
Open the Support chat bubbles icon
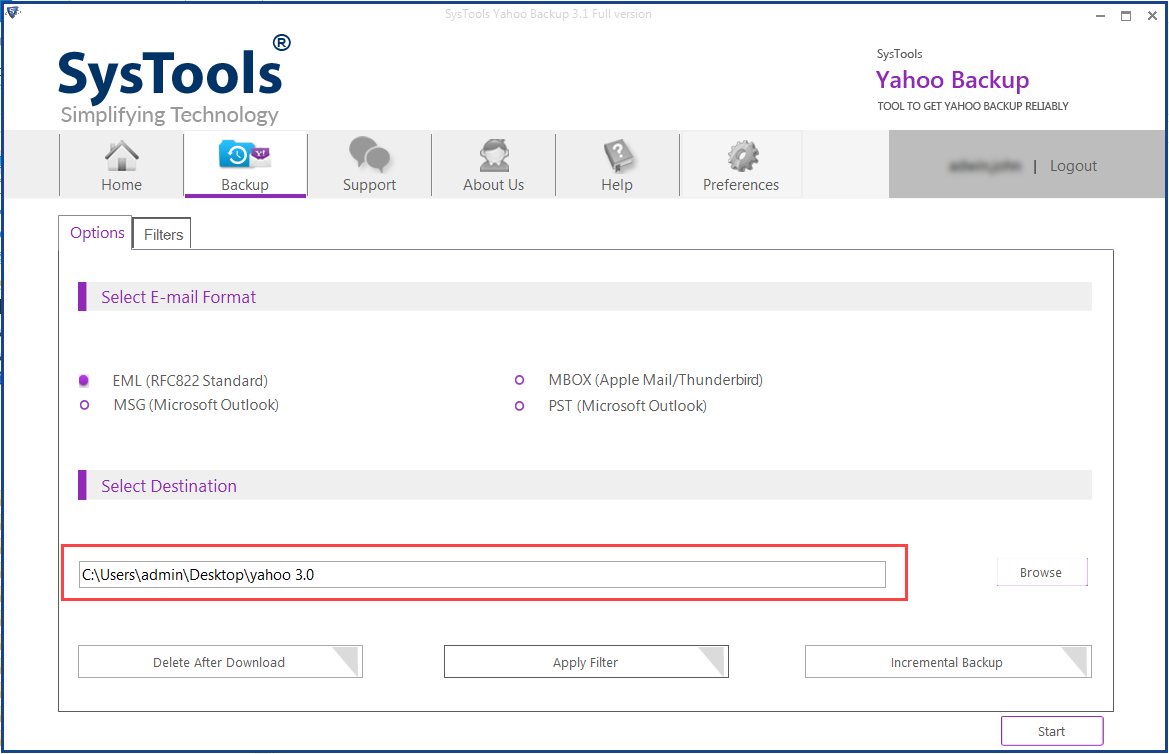tap(369, 154)
